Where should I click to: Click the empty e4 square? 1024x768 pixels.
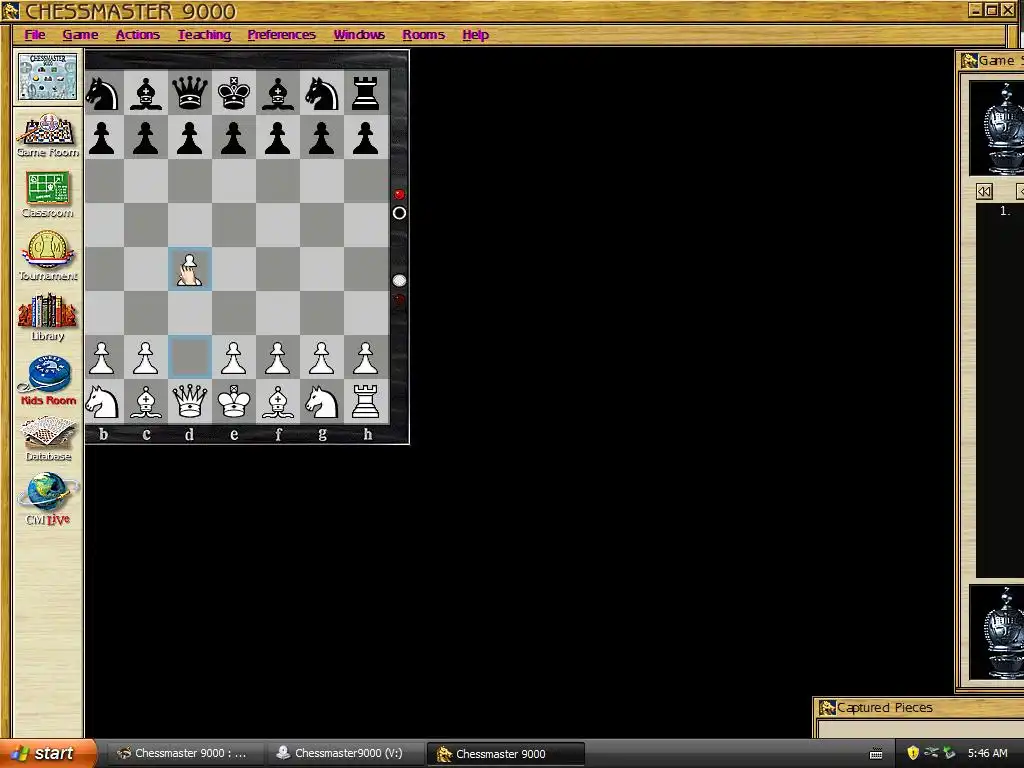click(234, 269)
